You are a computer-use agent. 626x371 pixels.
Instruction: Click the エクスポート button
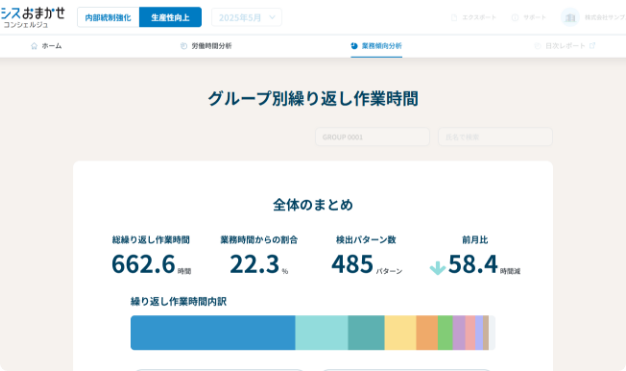(473, 18)
